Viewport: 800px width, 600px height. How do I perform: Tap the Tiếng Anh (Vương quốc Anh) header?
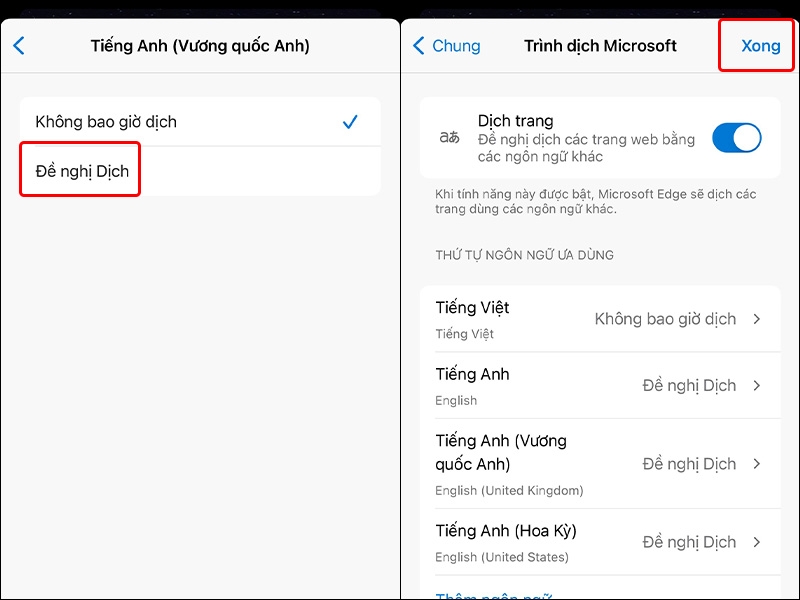[200, 45]
